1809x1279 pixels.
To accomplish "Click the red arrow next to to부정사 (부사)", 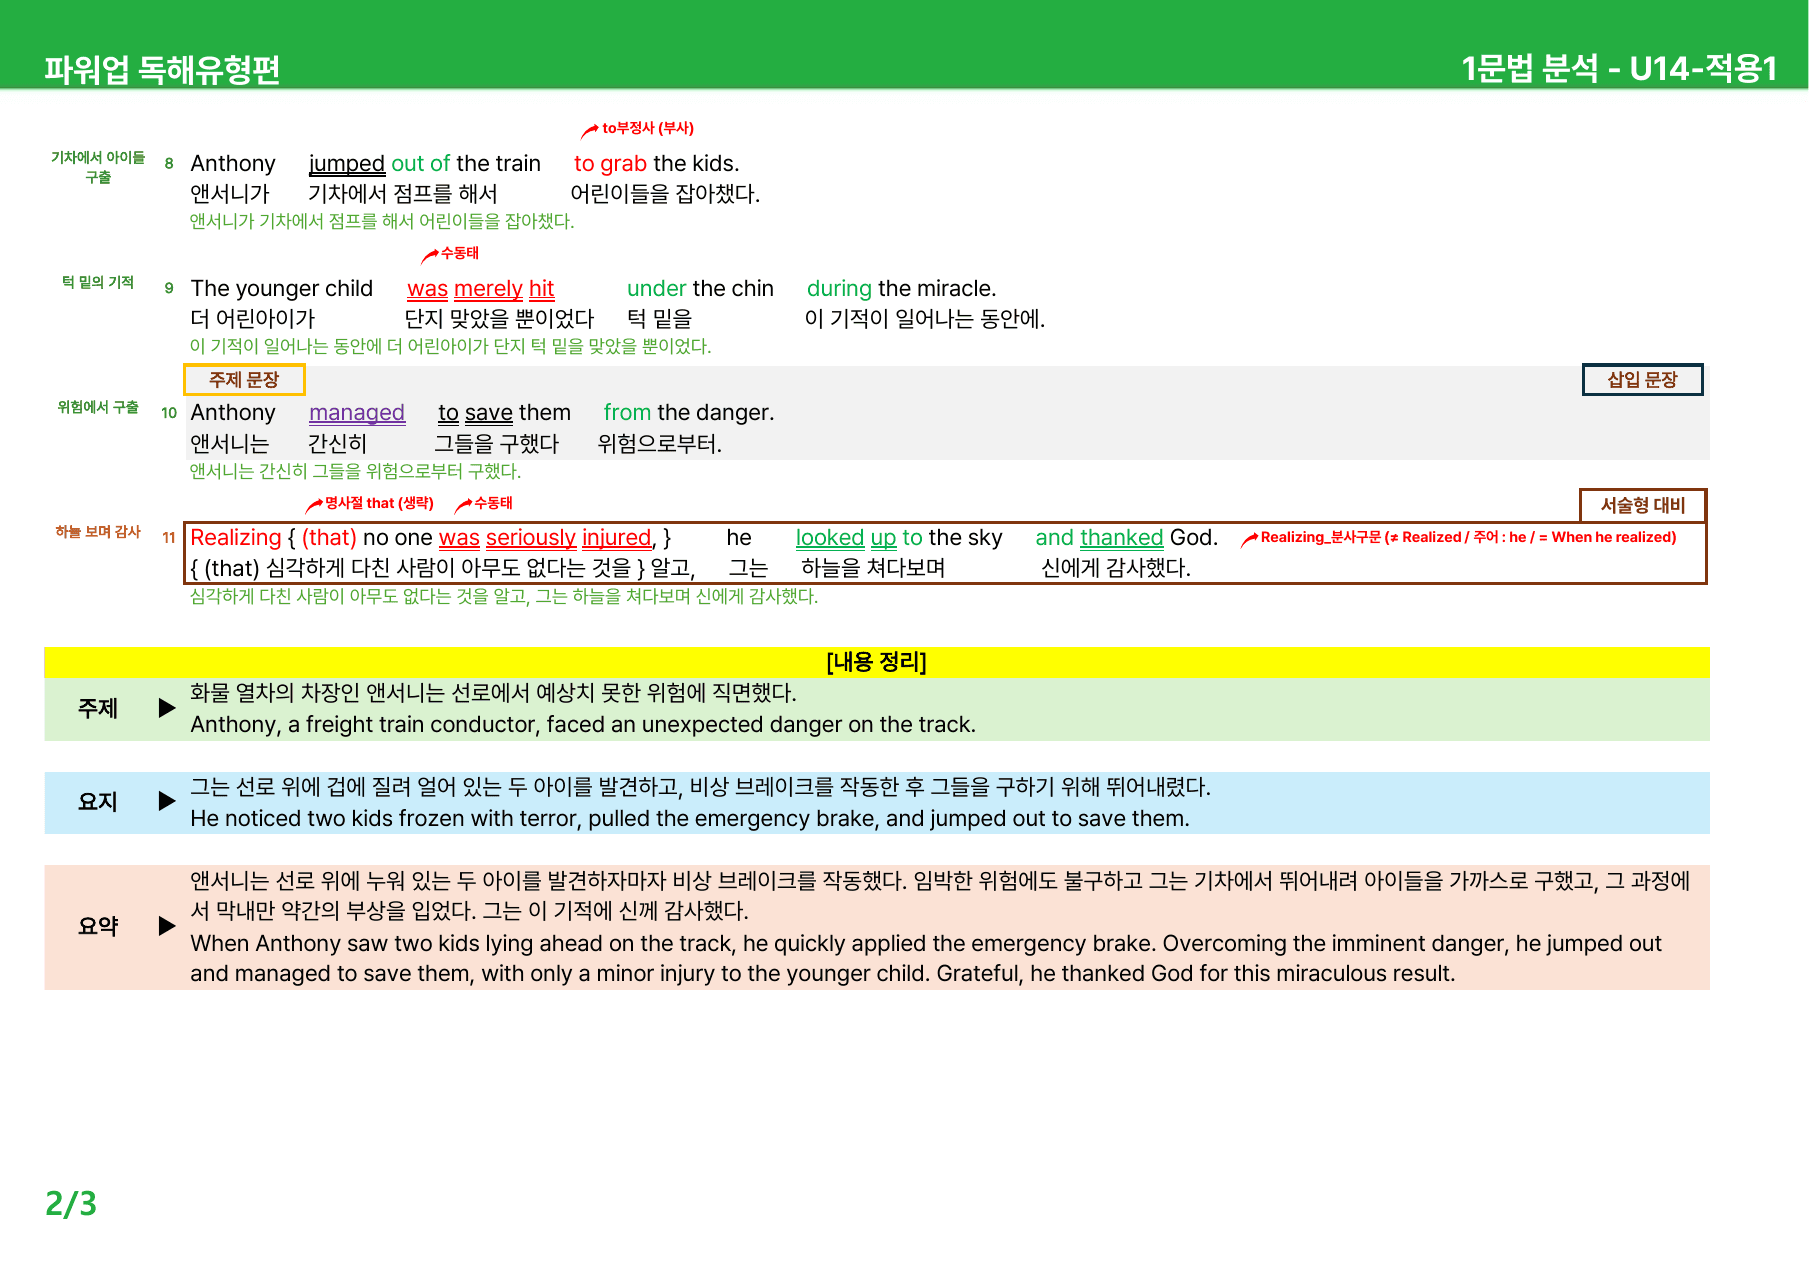I will 590,130.
